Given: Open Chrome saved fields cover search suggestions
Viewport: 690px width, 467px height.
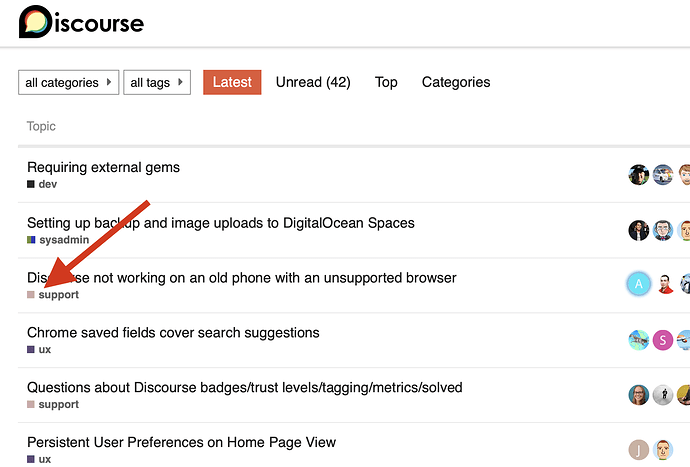Looking at the screenshot, I should 173,333.
